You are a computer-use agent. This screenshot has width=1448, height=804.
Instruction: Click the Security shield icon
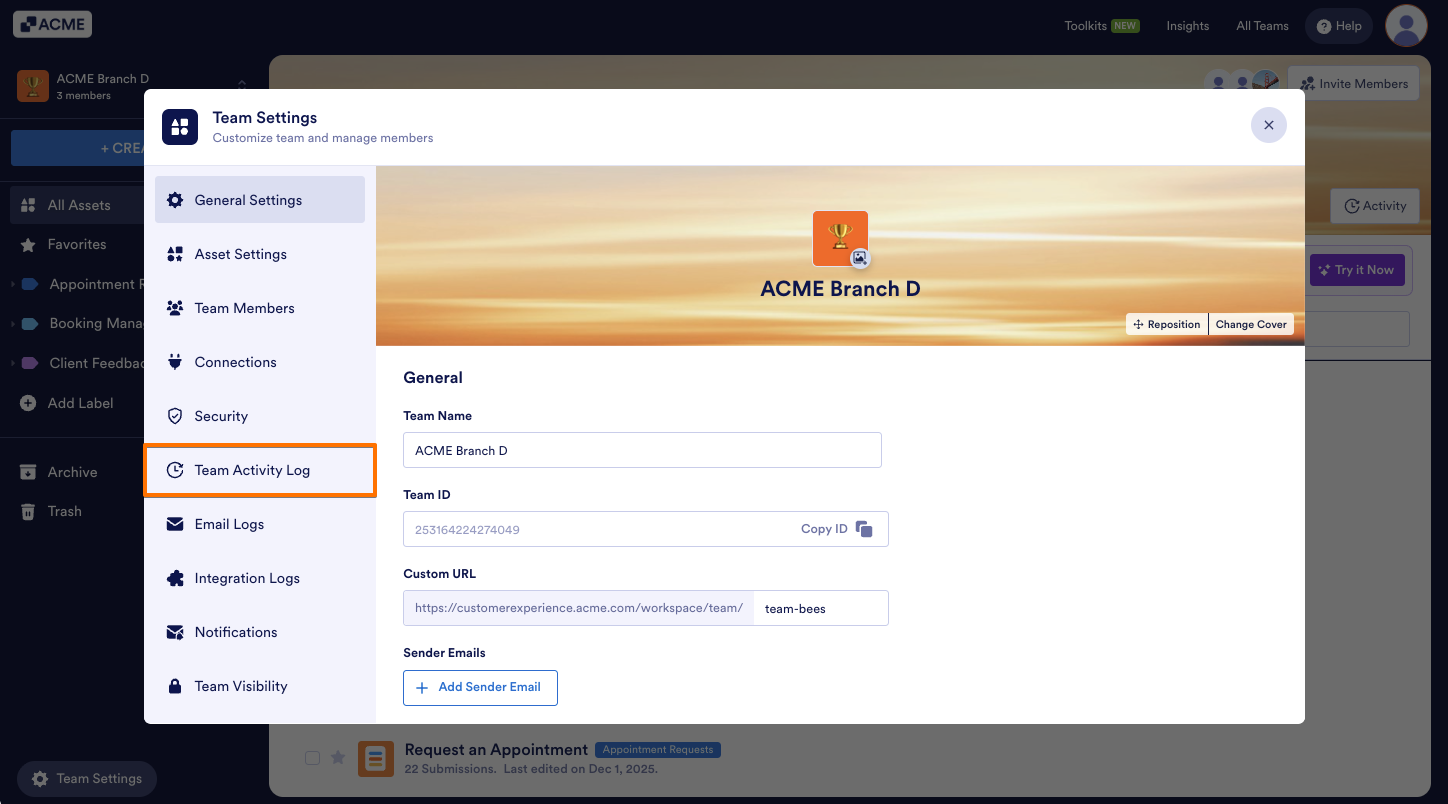[x=175, y=416]
